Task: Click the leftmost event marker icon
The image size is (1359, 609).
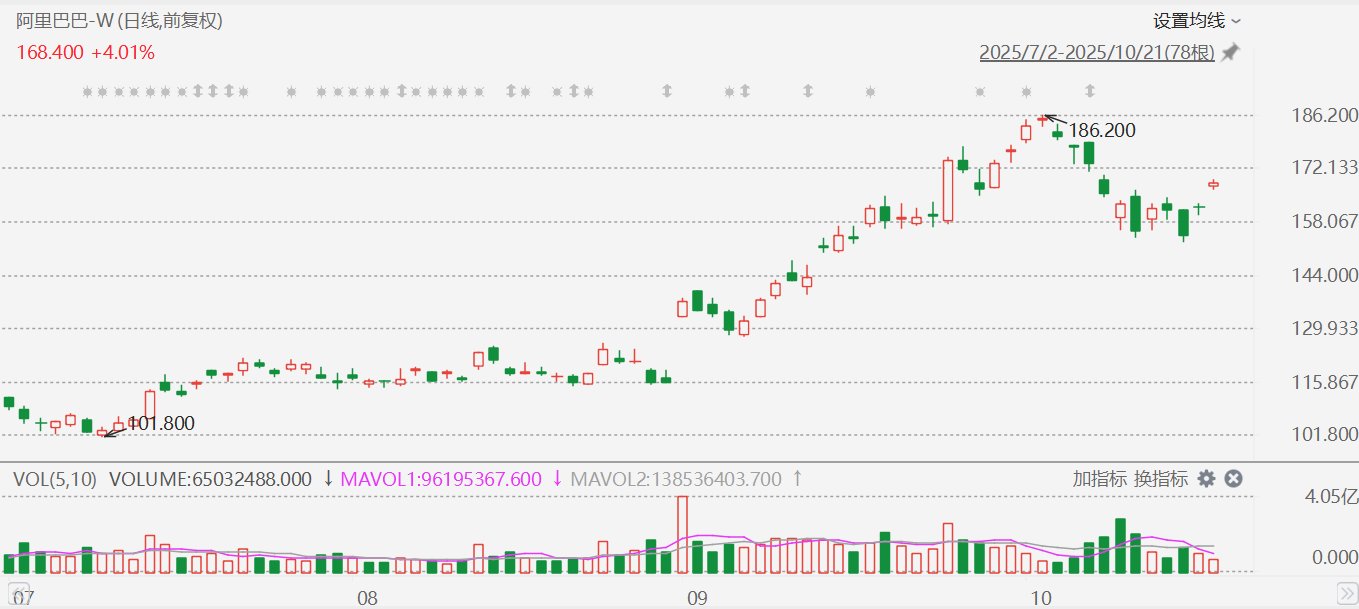Action: 87,92
